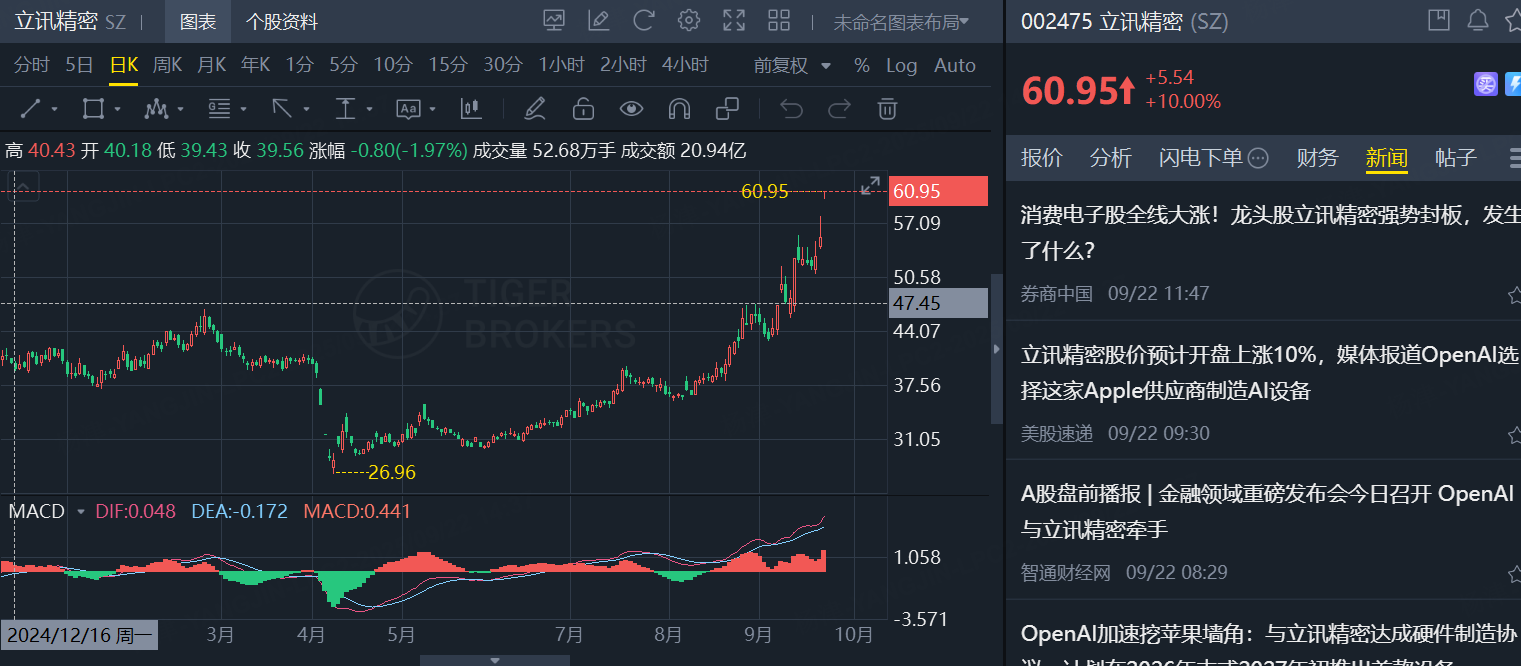
Task: Click the purple buy trade icon
Action: (1486, 84)
